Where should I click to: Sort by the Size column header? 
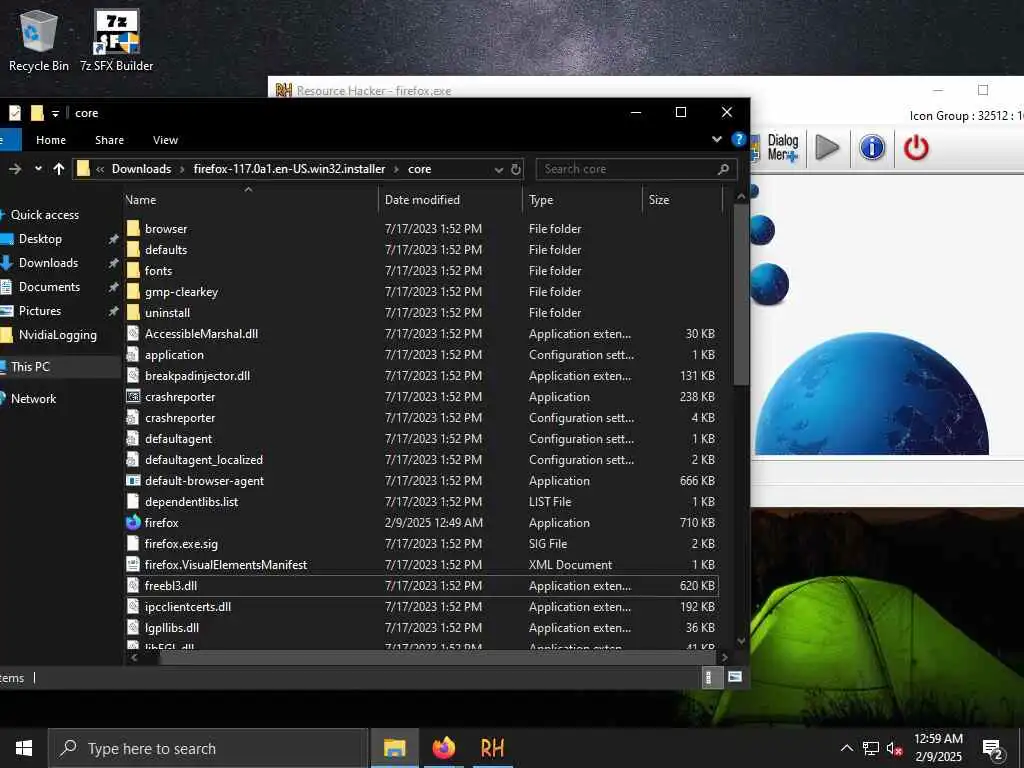pos(683,200)
